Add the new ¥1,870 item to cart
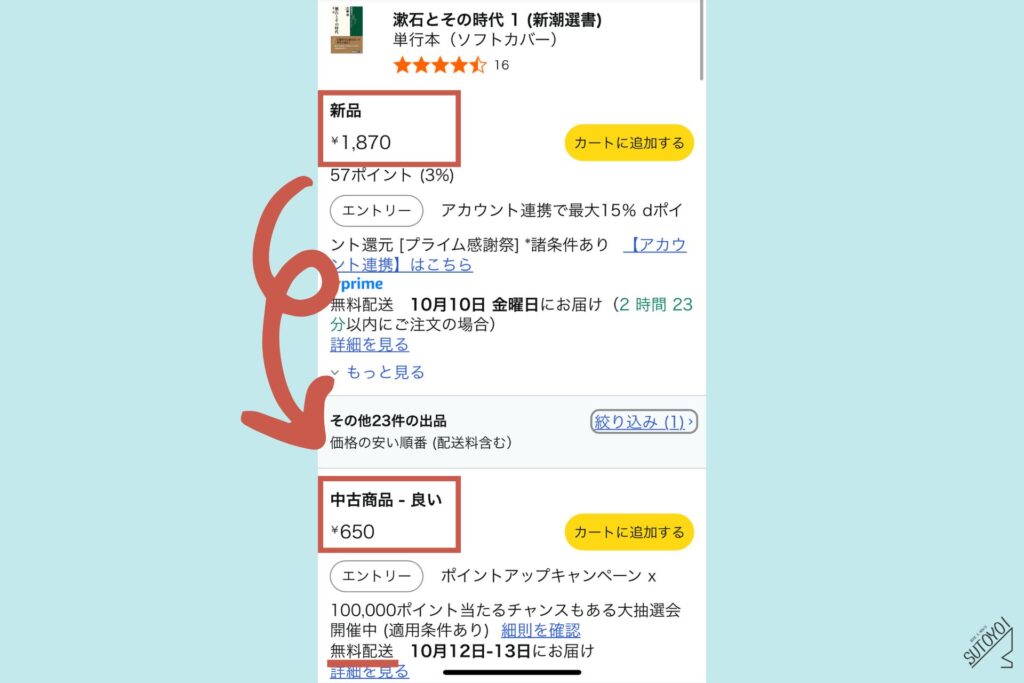This screenshot has width=1024, height=683. (629, 142)
